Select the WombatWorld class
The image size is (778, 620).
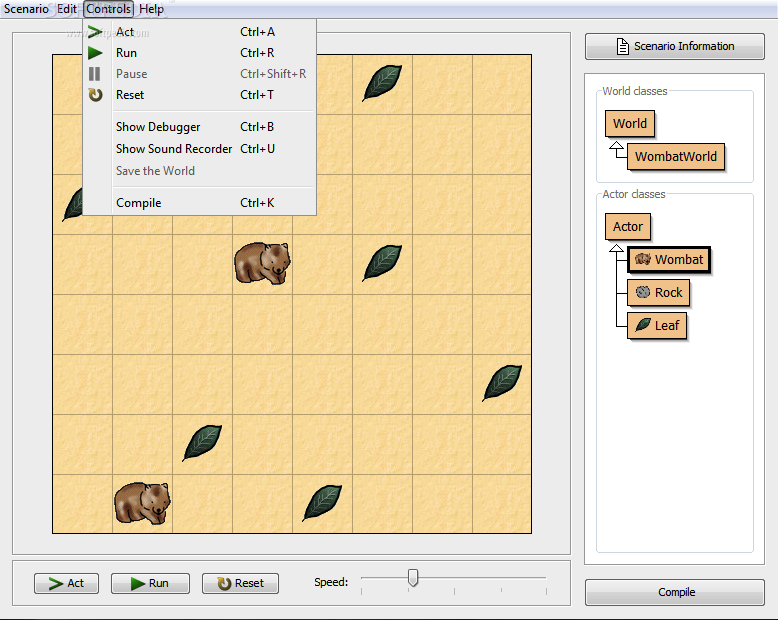(676, 157)
